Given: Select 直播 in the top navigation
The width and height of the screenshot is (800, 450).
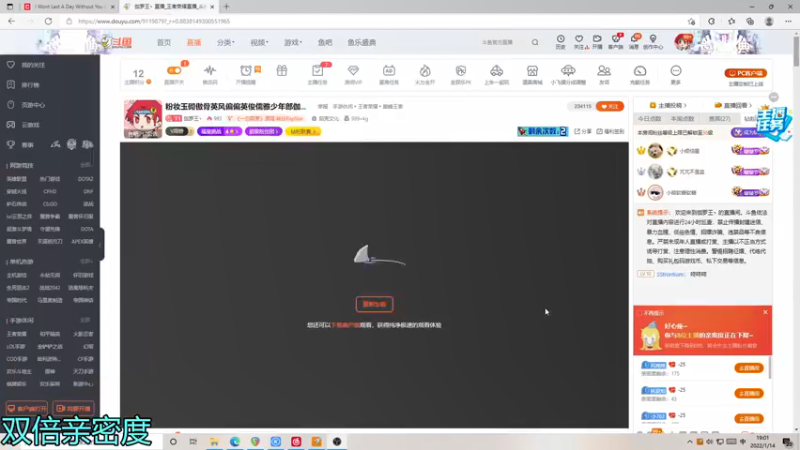Looking at the screenshot, I should coord(194,42).
